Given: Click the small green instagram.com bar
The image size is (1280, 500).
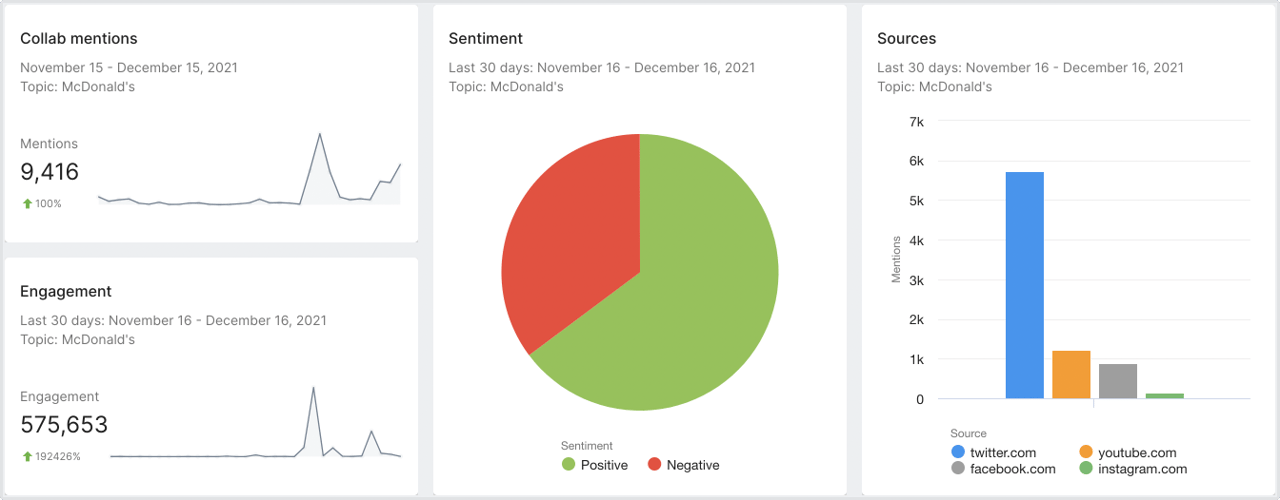Looking at the screenshot, I should (1164, 396).
